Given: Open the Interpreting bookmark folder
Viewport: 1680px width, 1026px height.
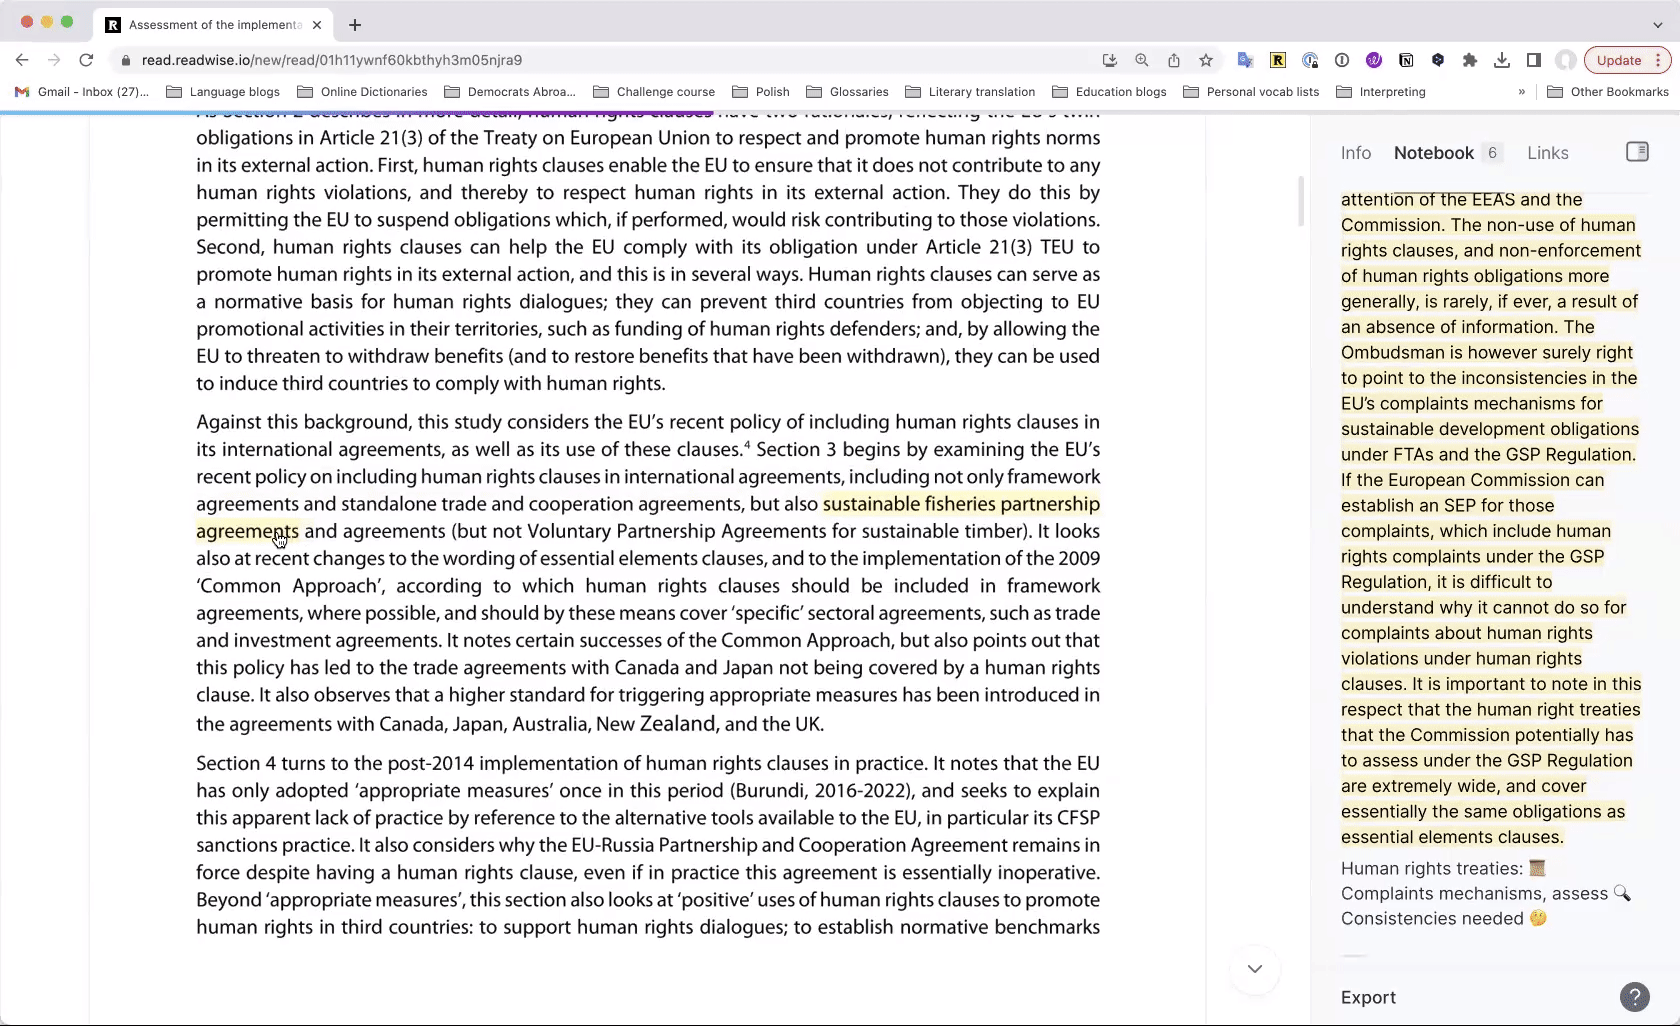Looking at the screenshot, I should 1381,92.
